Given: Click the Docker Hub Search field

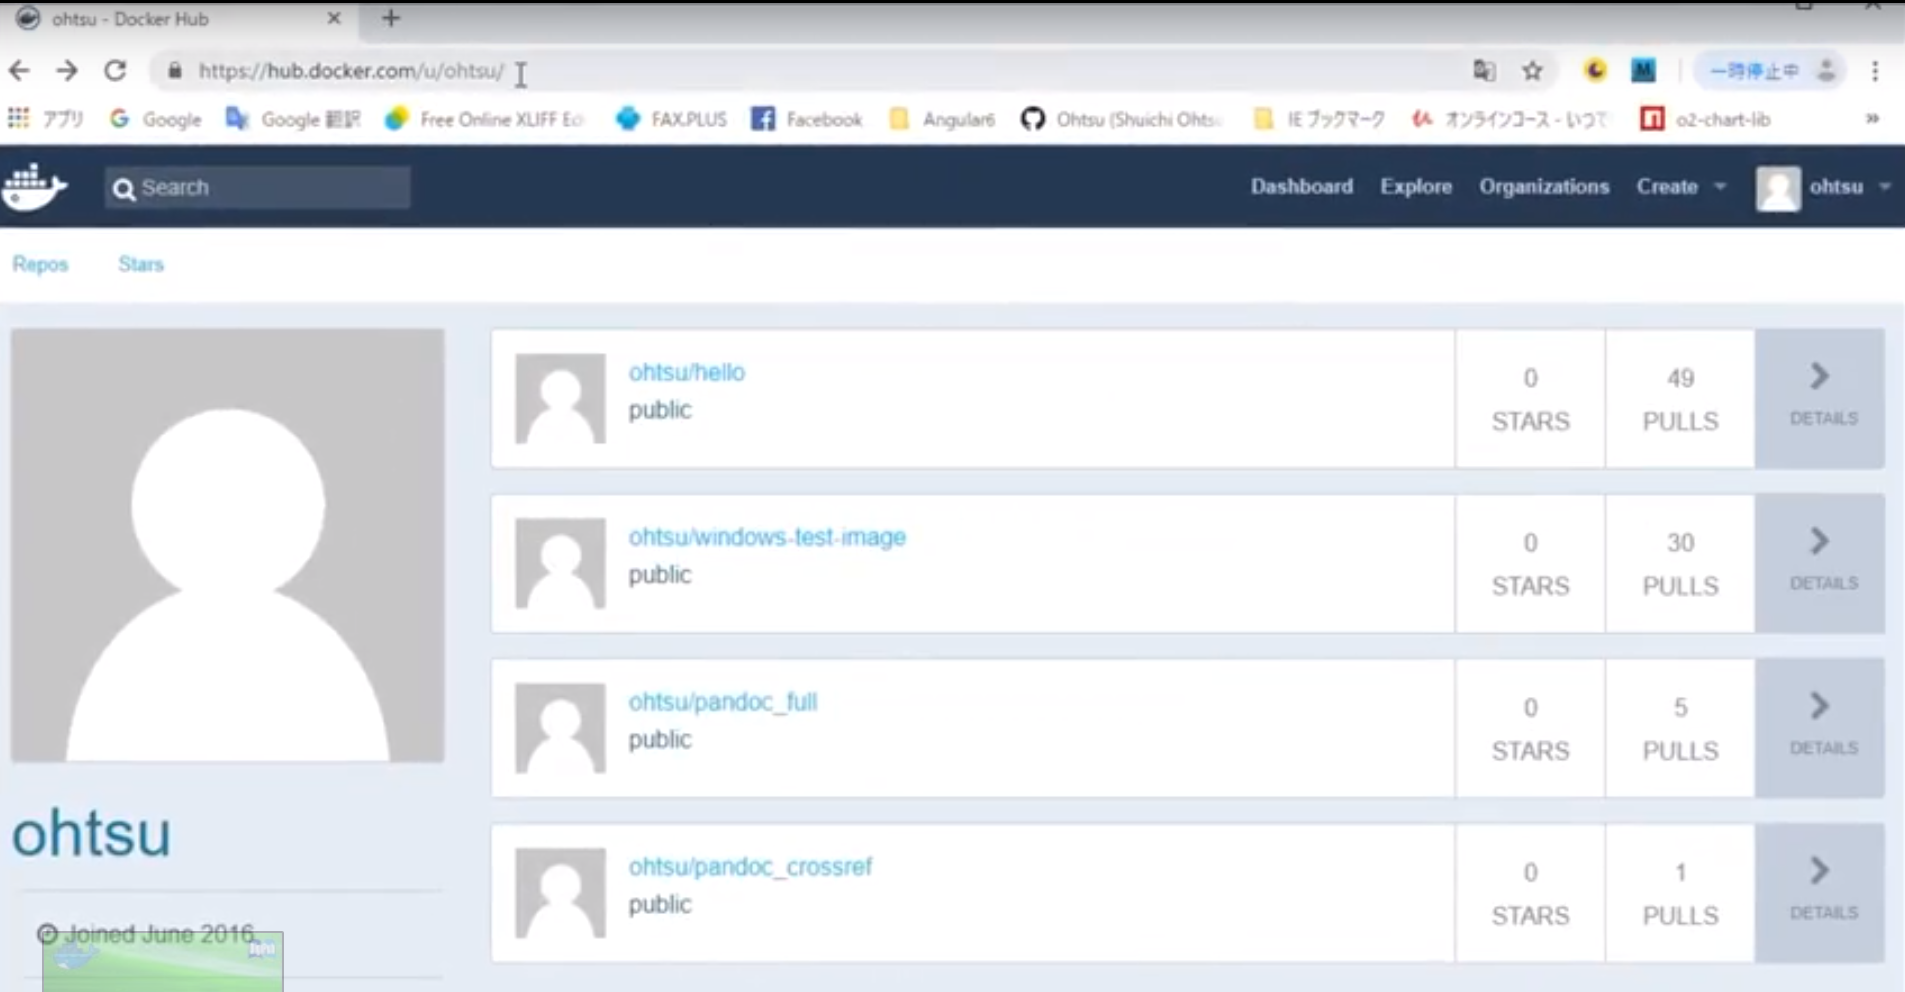Looking at the screenshot, I should tap(257, 187).
